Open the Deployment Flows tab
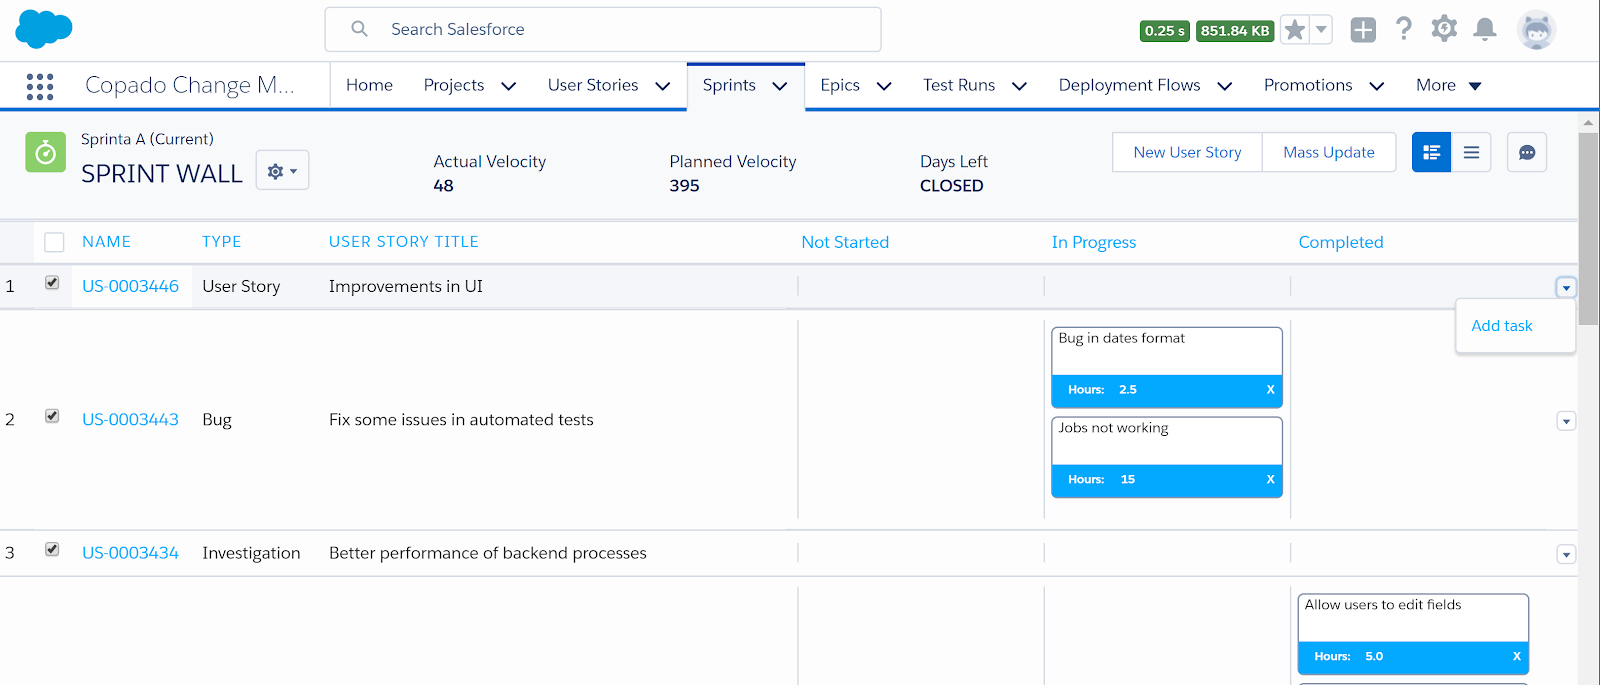Viewport: 1600px width, 685px height. (x=1130, y=85)
